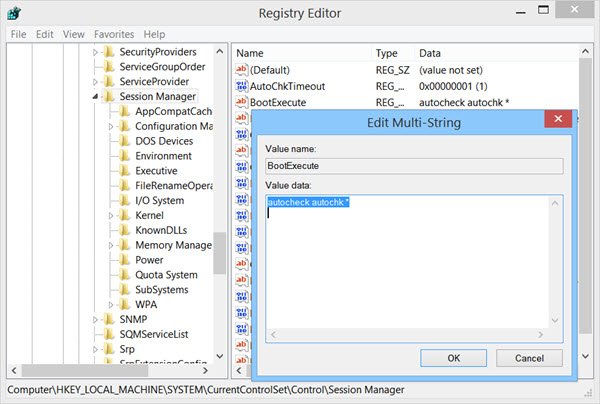Expand the ServiceProvider key
600x404 pixels.
(x=95, y=82)
